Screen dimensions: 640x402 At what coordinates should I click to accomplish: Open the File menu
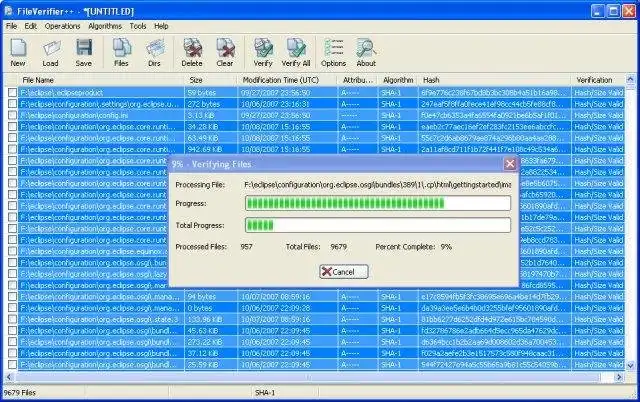click(x=11, y=26)
